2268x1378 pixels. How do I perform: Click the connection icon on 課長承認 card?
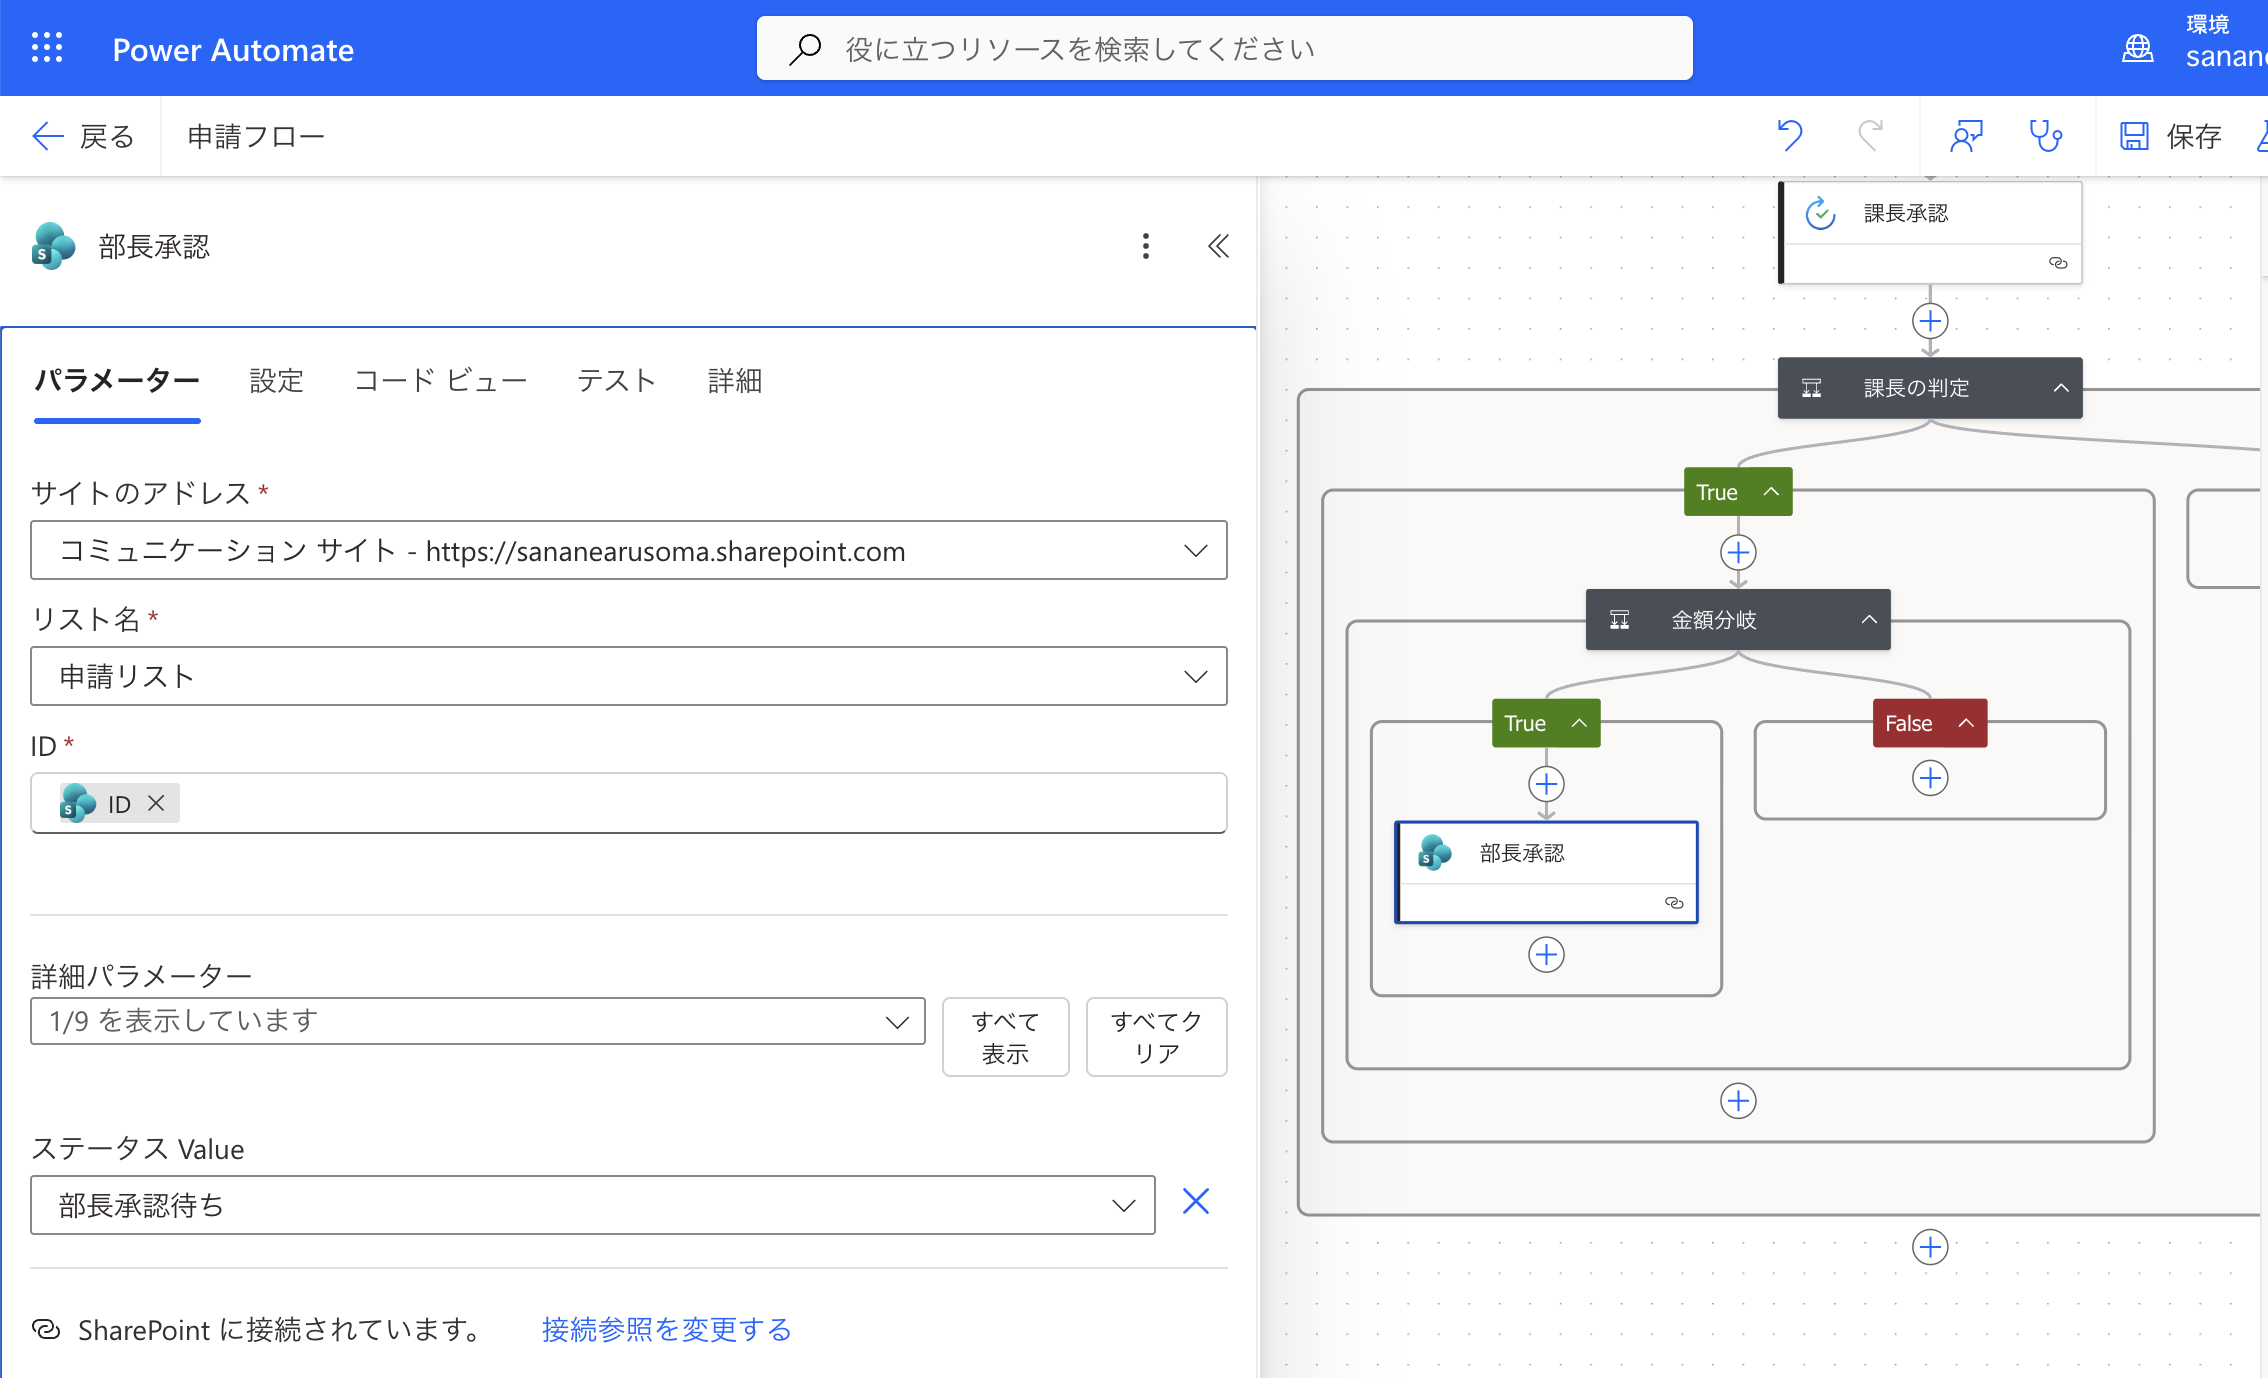coord(2057,263)
